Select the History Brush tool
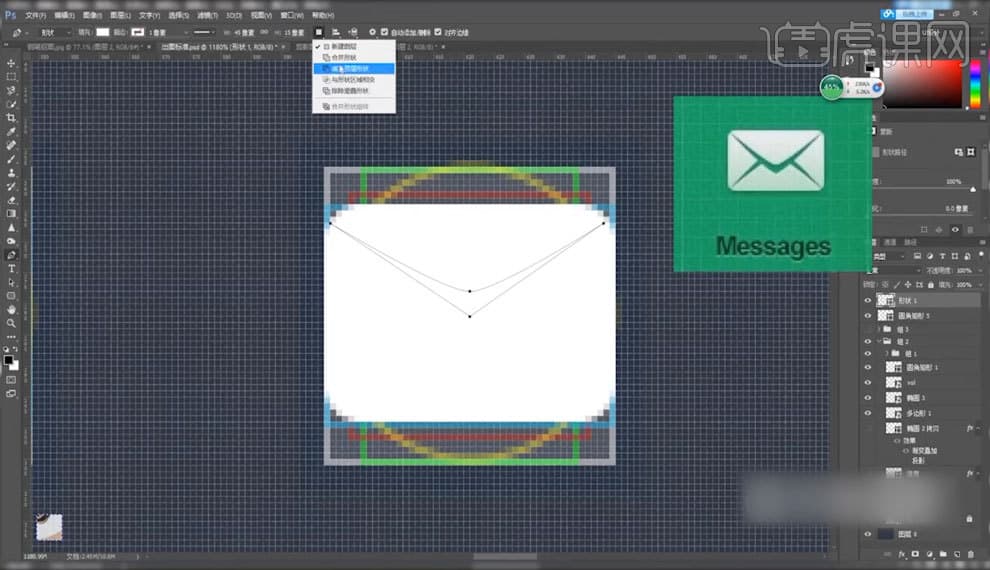This screenshot has height=570, width=990. (11, 186)
